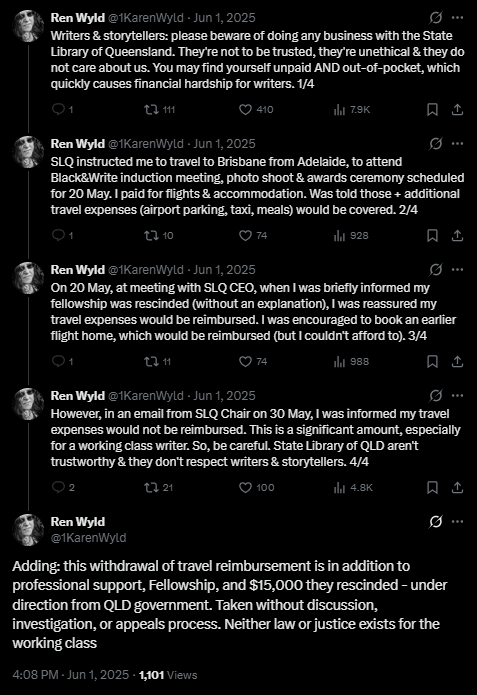Viewport: 477px width, 695px height.
Task: View analytics showing 7.9K views
Action: (352, 109)
